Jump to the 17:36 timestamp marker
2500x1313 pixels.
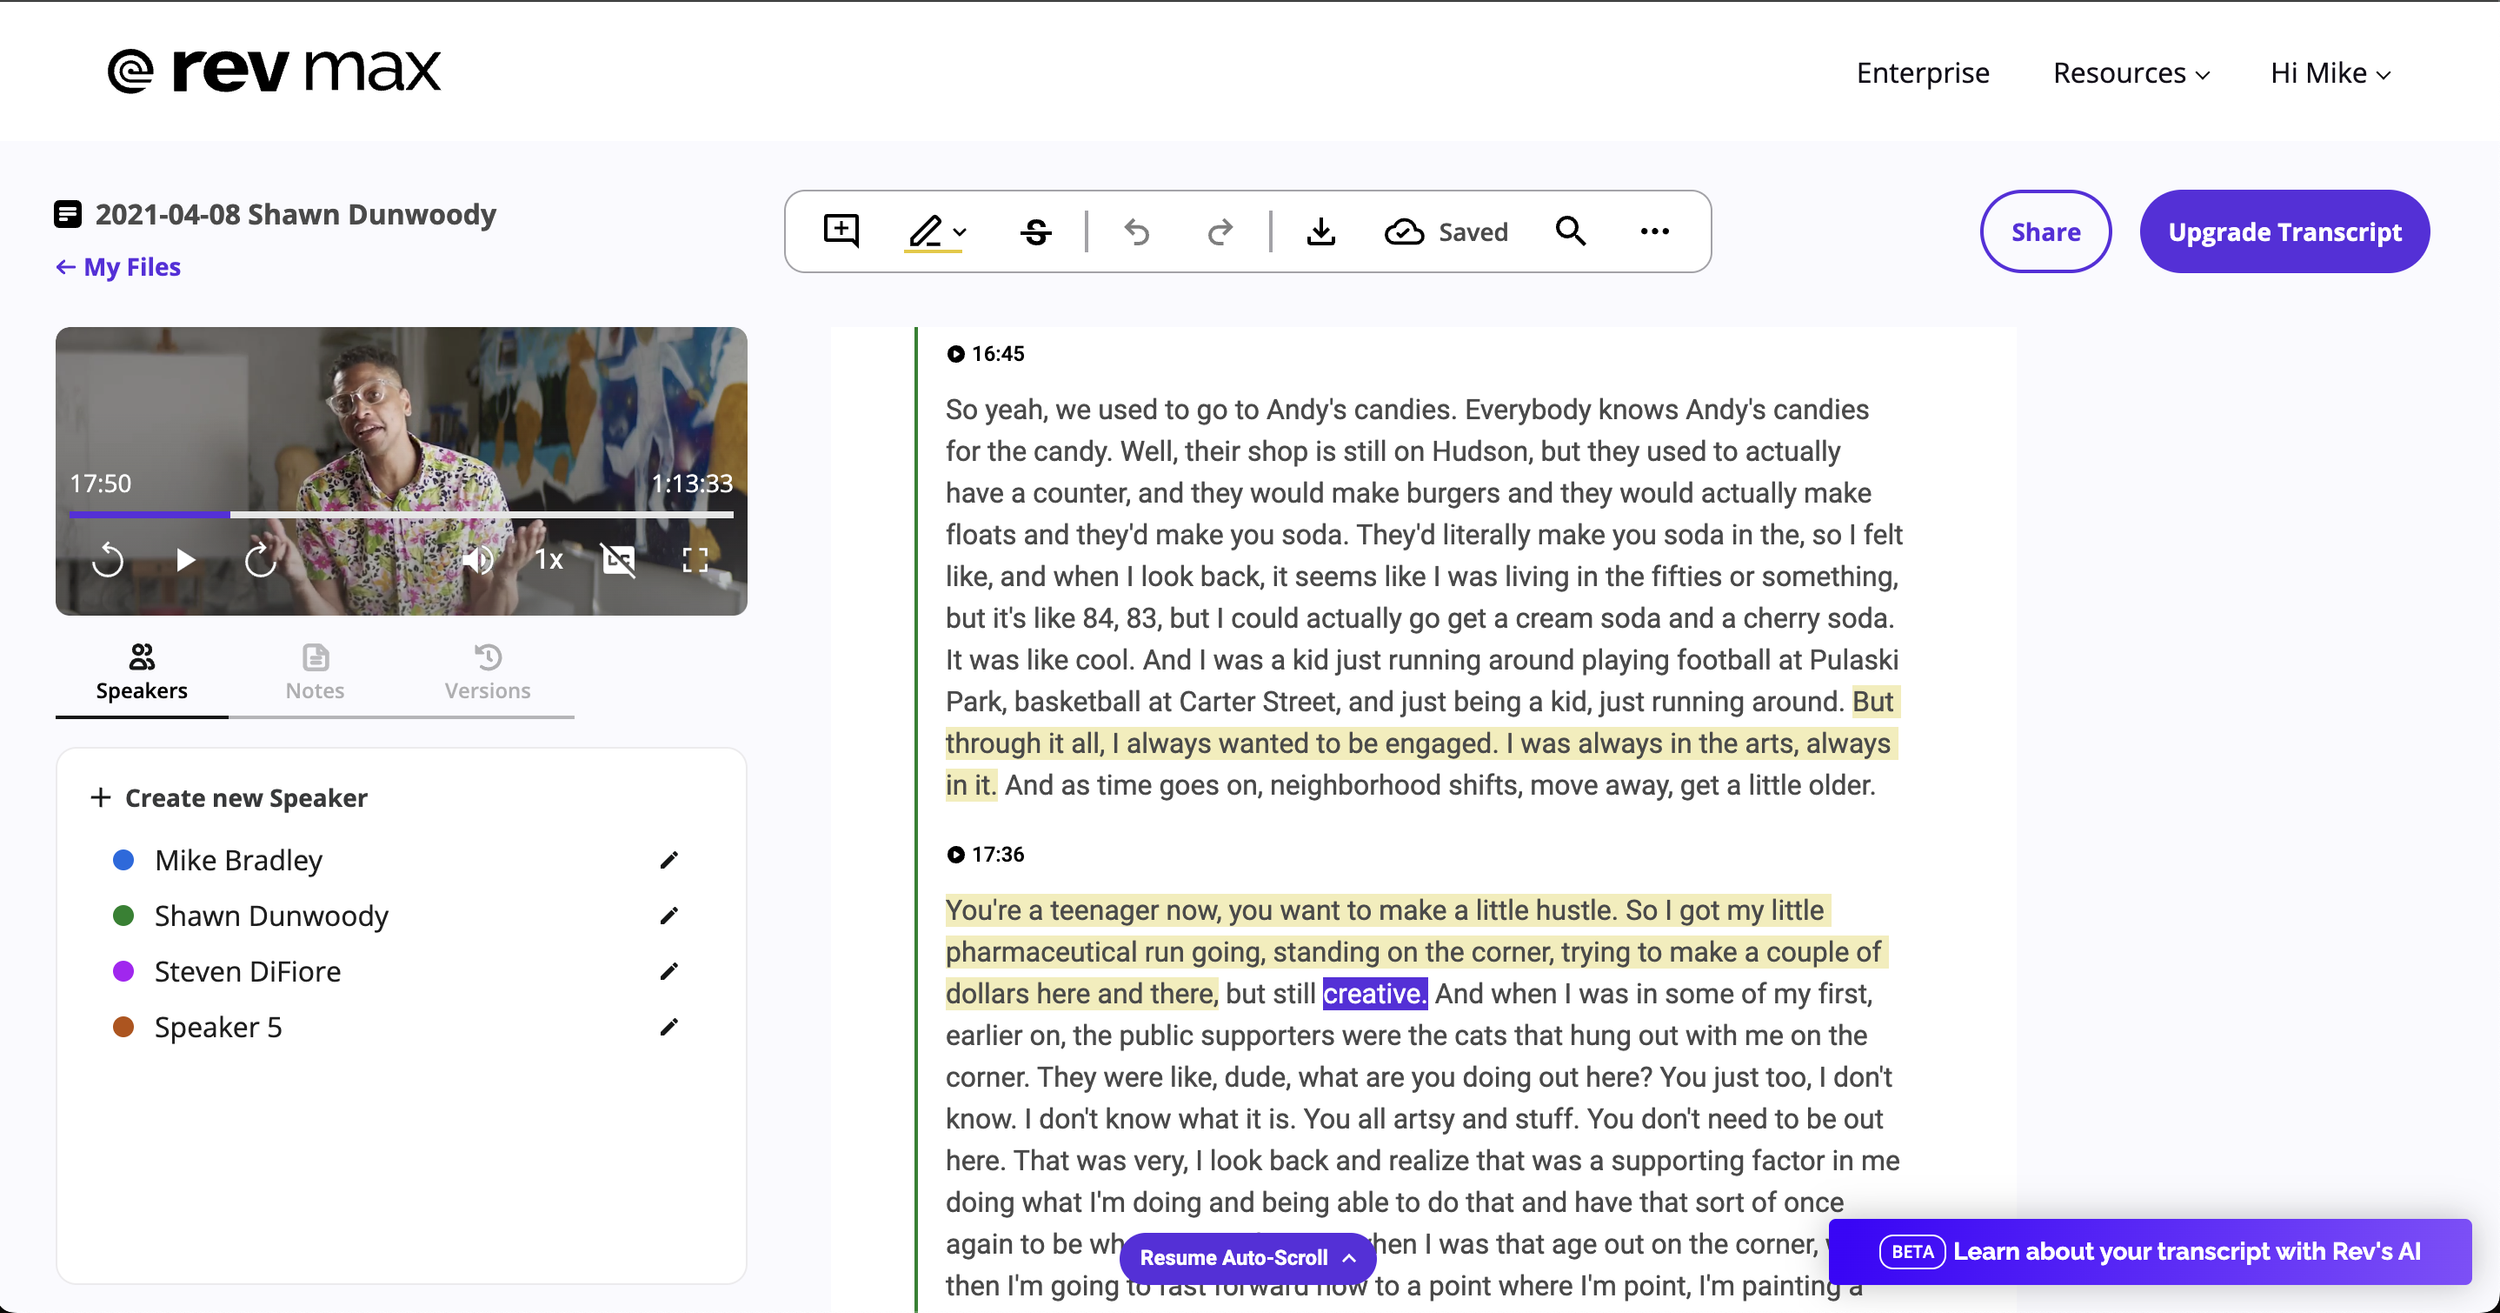tap(986, 854)
